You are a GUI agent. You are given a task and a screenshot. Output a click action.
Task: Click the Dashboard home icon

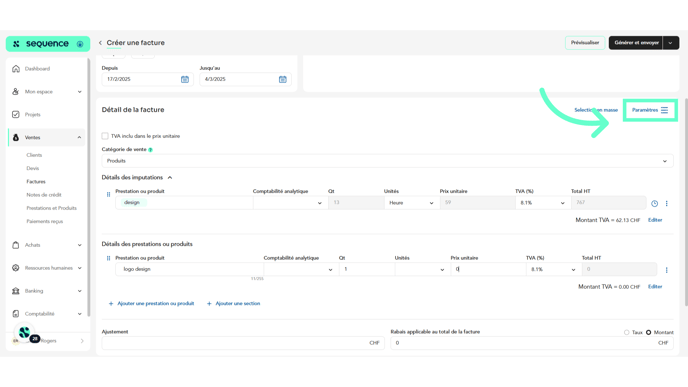[x=16, y=69]
